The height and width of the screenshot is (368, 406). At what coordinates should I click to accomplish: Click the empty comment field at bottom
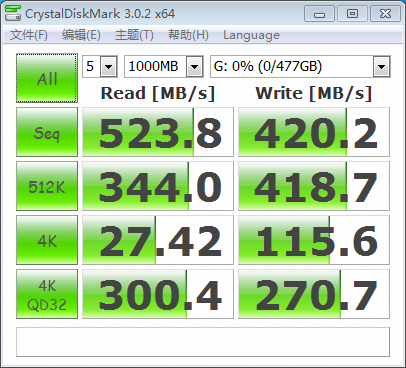203,342
